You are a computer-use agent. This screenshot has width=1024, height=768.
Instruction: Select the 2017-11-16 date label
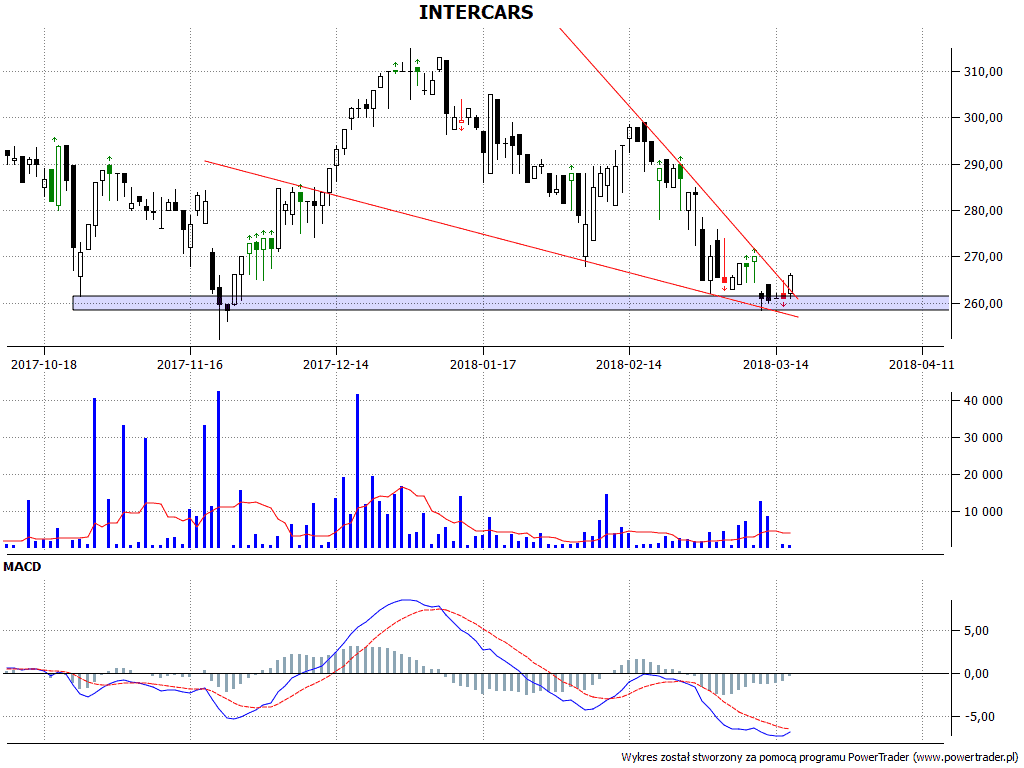click(x=190, y=364)
